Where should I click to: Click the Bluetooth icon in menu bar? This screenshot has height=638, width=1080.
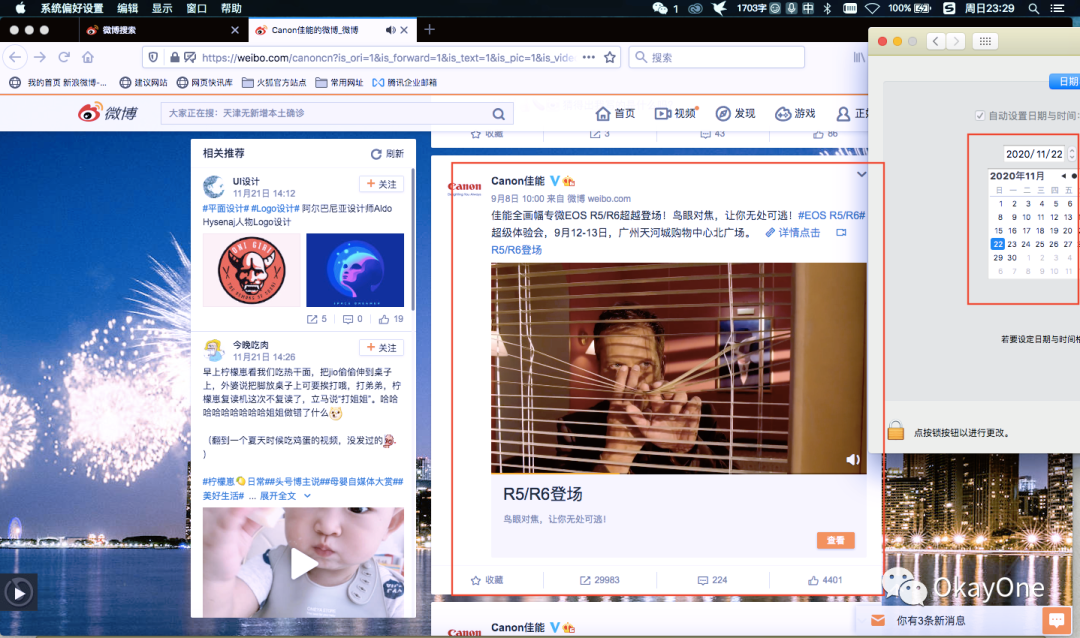(827, 8)
